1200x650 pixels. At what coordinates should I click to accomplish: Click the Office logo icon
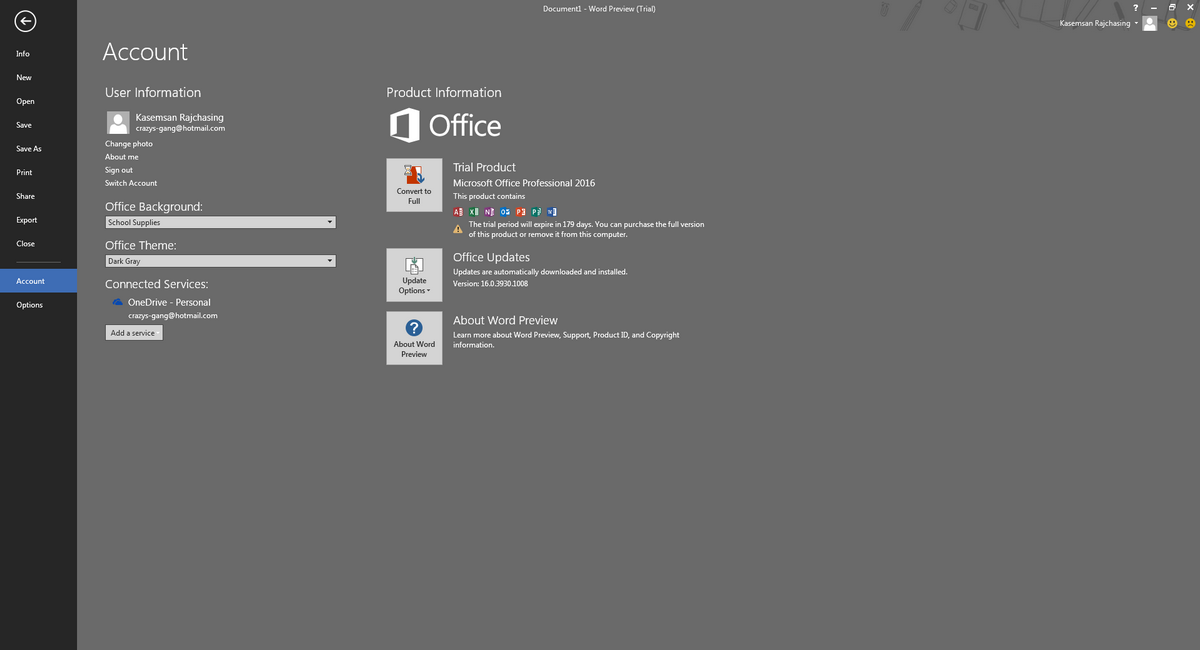click(404, 125)
